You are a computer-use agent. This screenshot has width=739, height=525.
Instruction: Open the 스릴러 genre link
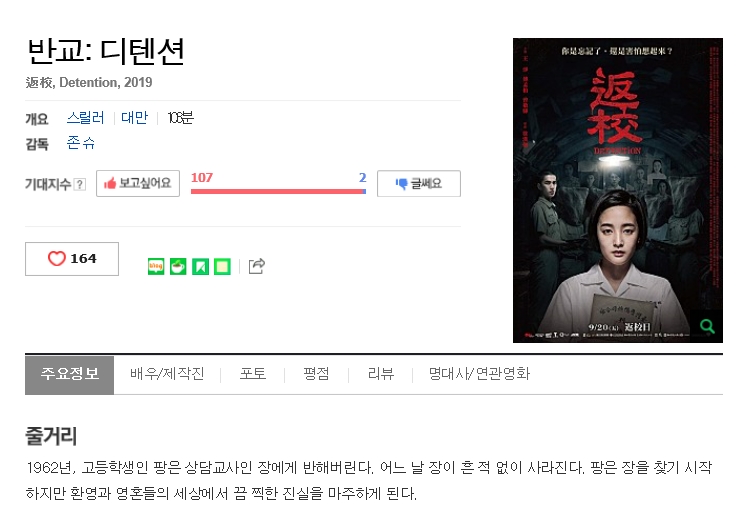[85, 117]
